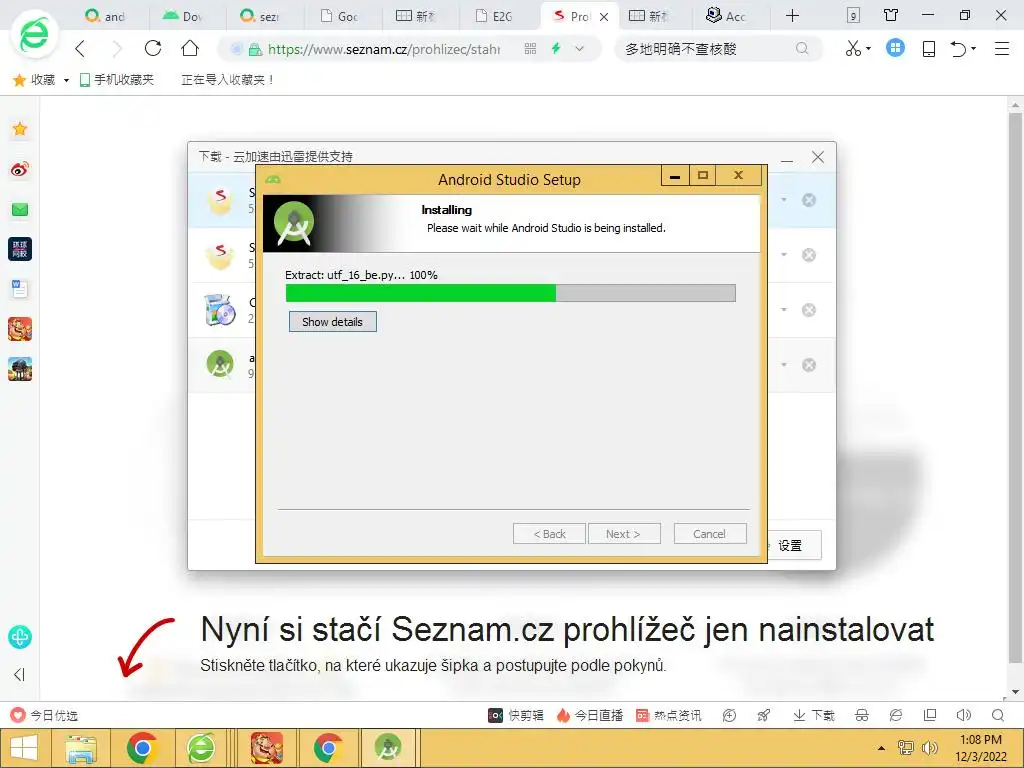The height and width of the screenshot is (768, 1024).
Task: Remove third download item with X icon
Action: point(809,310)
